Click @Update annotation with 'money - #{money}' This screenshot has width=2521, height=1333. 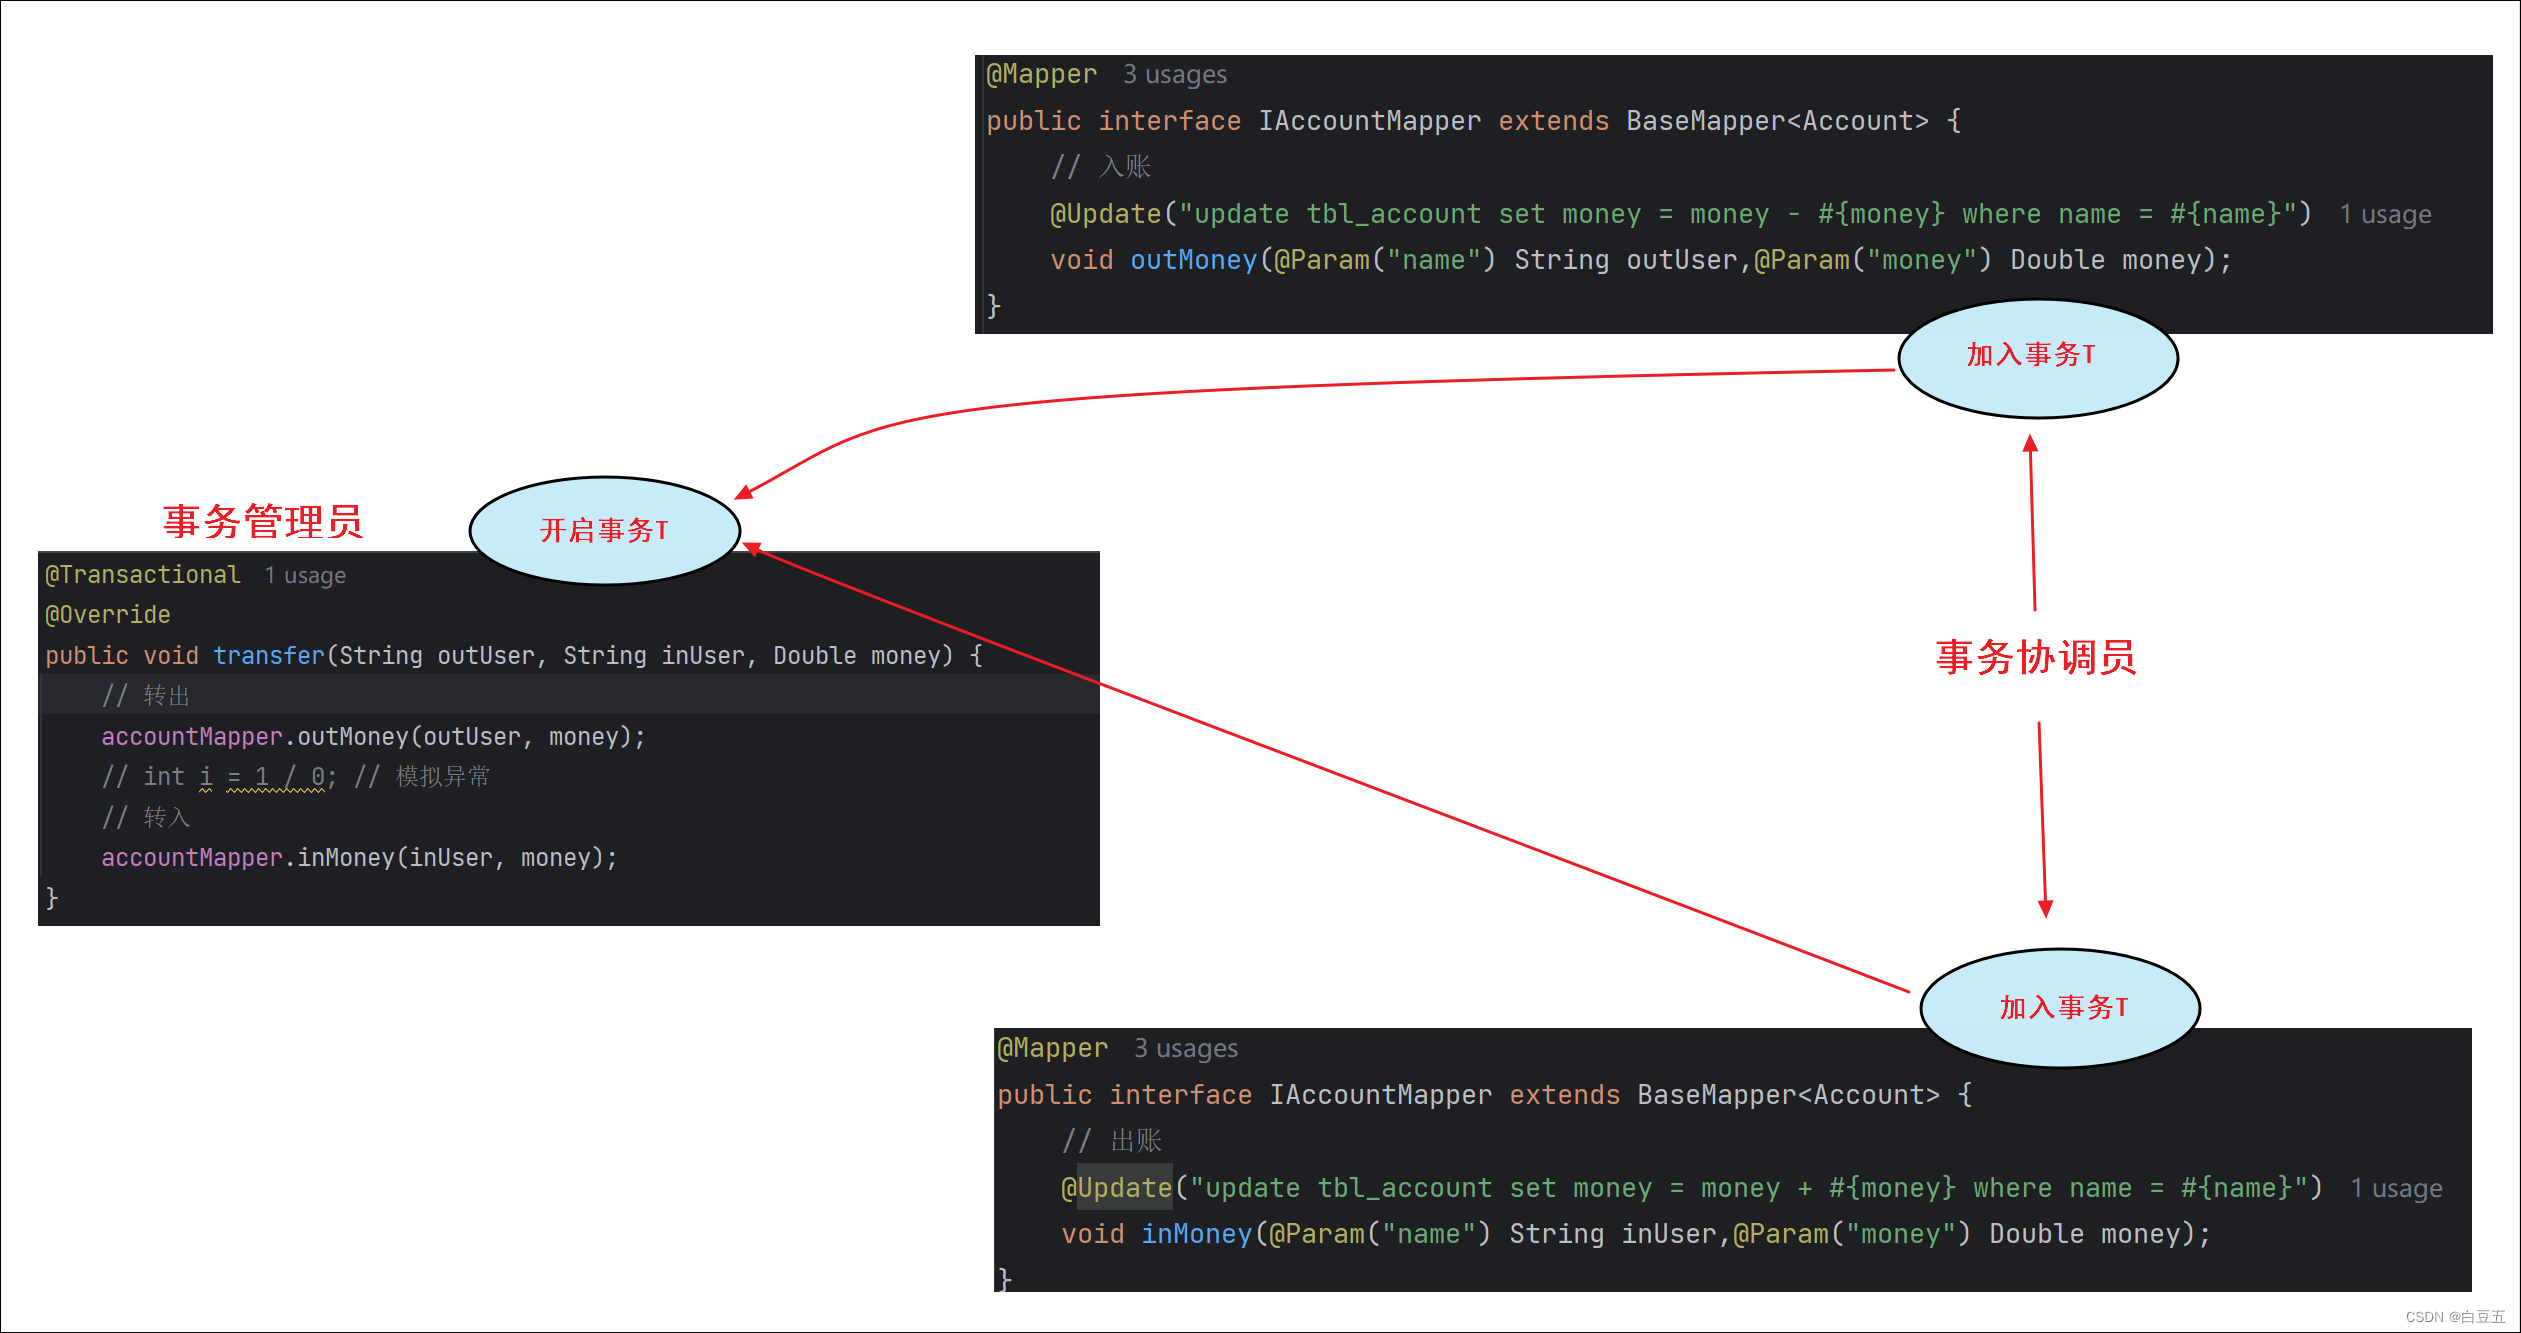coord(1105,214)
